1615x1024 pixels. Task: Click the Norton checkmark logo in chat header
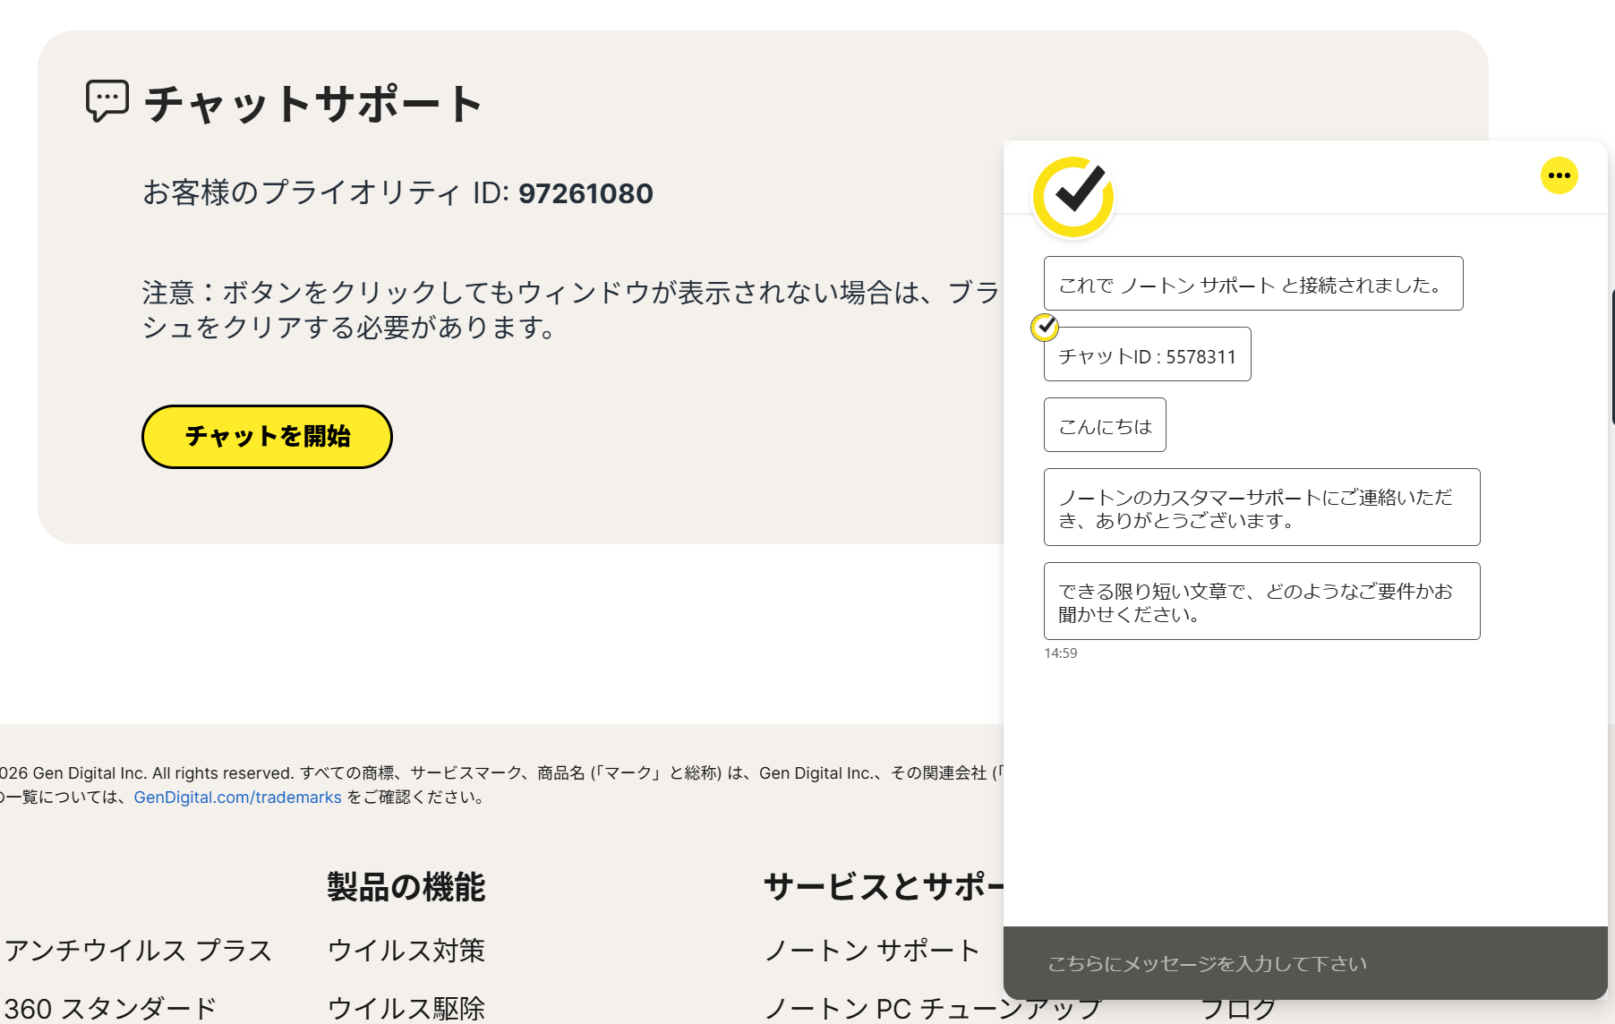click(1073, 196)
